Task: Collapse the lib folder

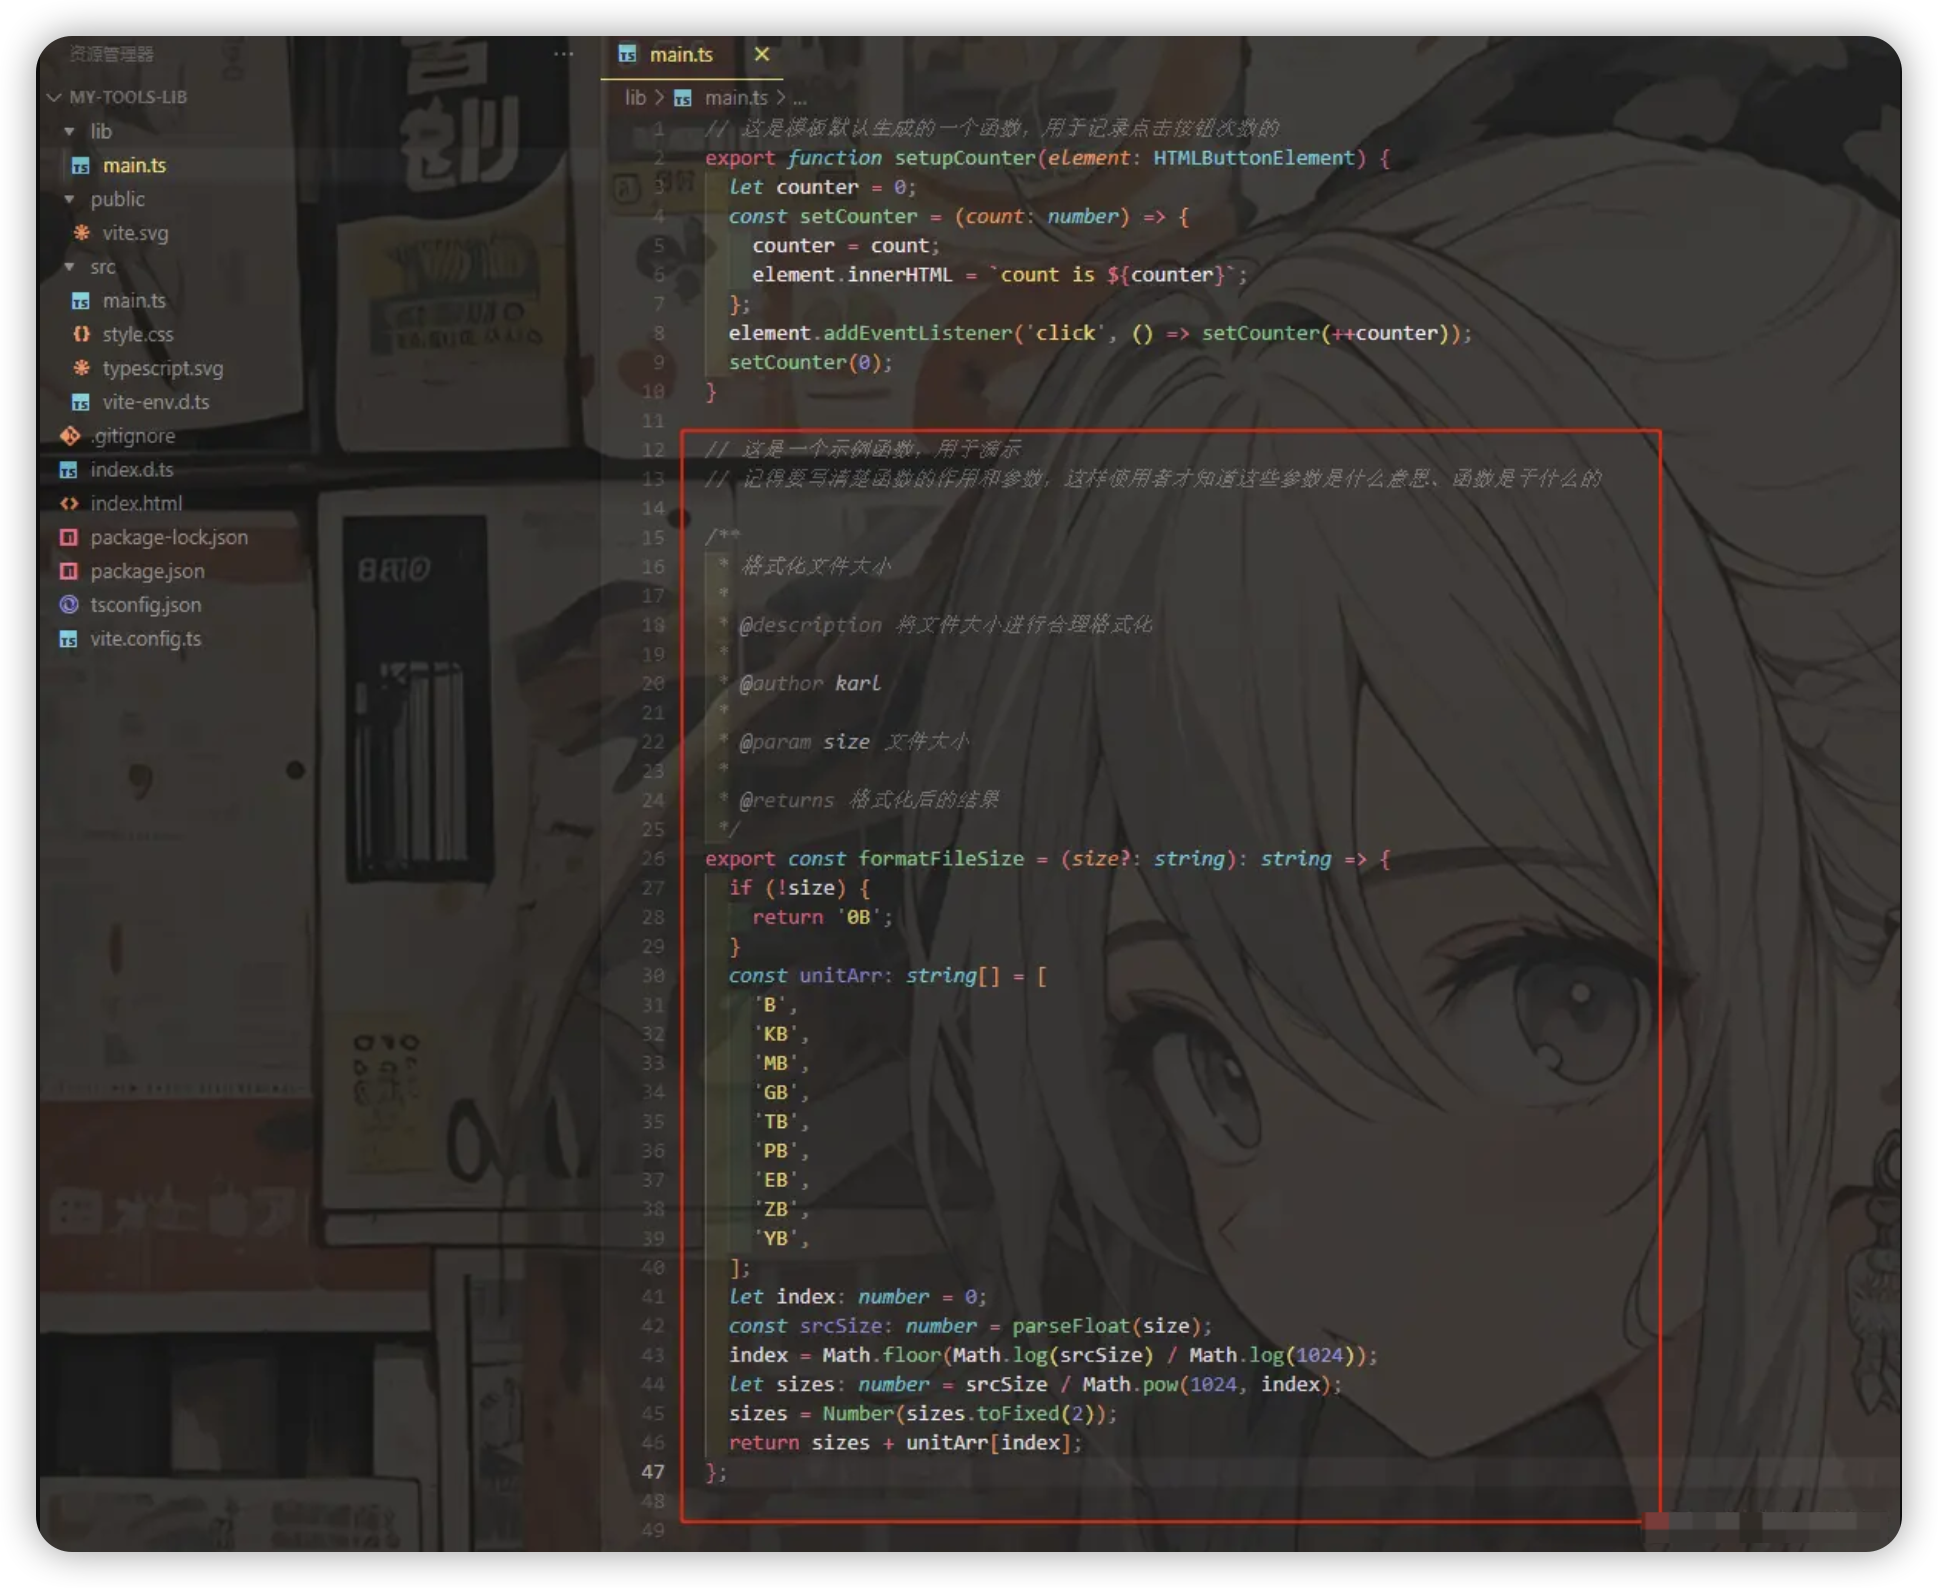Action: tap(69, 131)
